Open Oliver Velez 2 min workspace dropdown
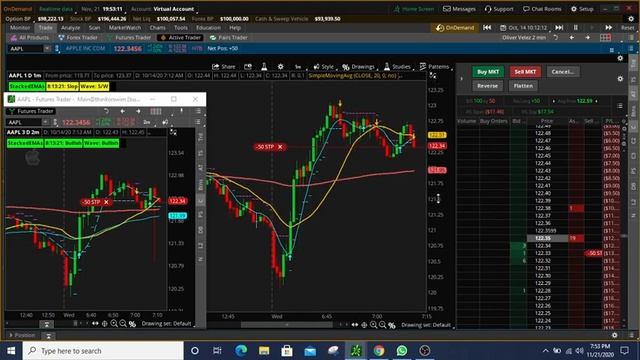The height and width of the screenshot is (360, 640). click(x=524, y=38)
